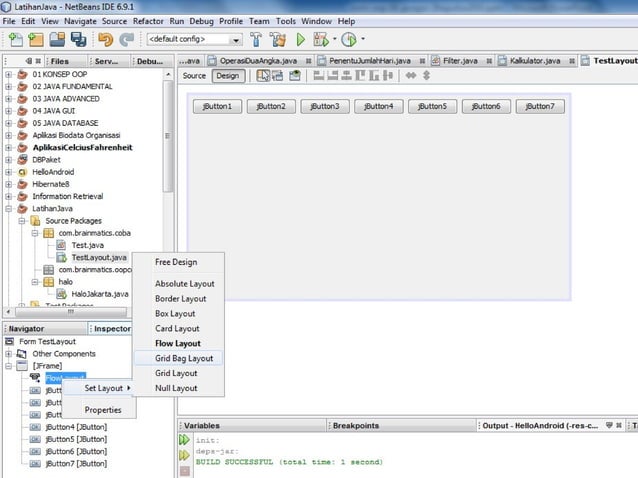Viewport: 638px width, 478px height.
Task: Switch editor to Source view
Action: coord(194,76)
